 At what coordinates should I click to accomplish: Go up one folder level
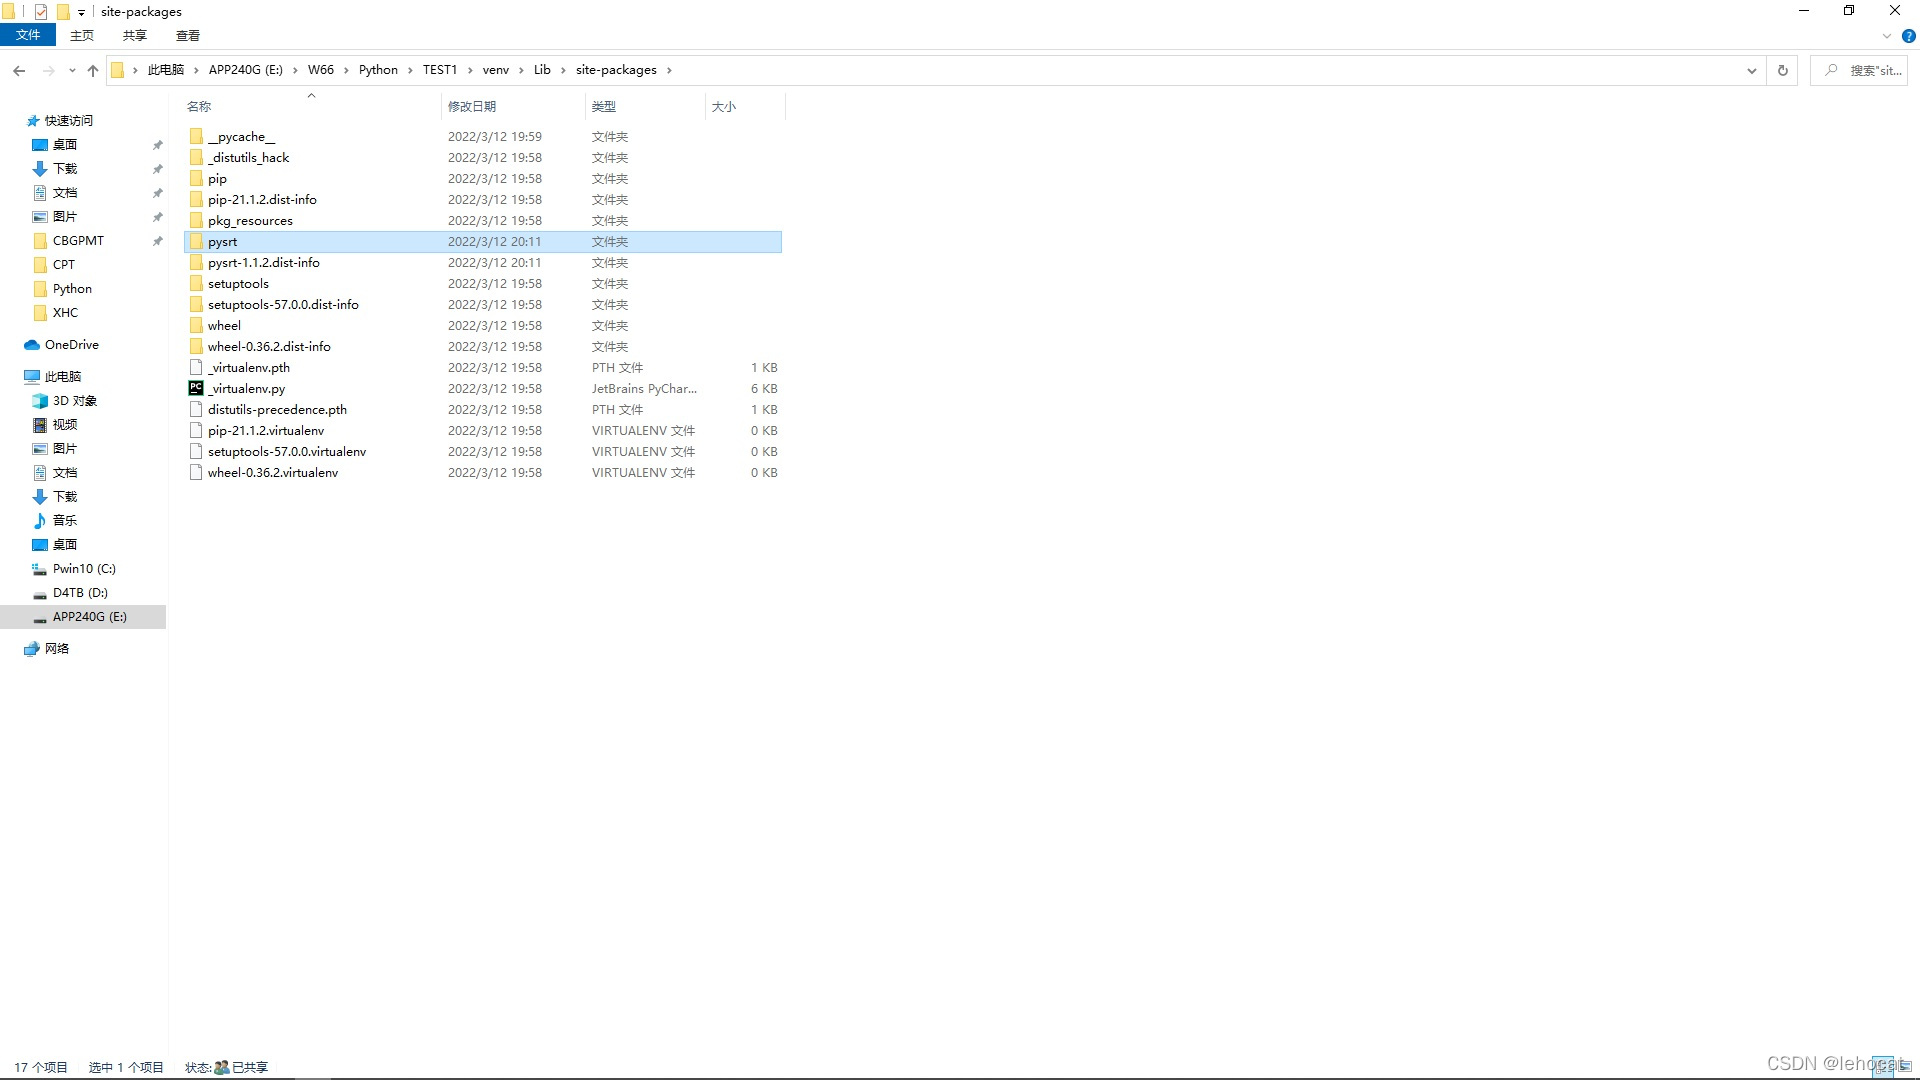coord(93,70)
